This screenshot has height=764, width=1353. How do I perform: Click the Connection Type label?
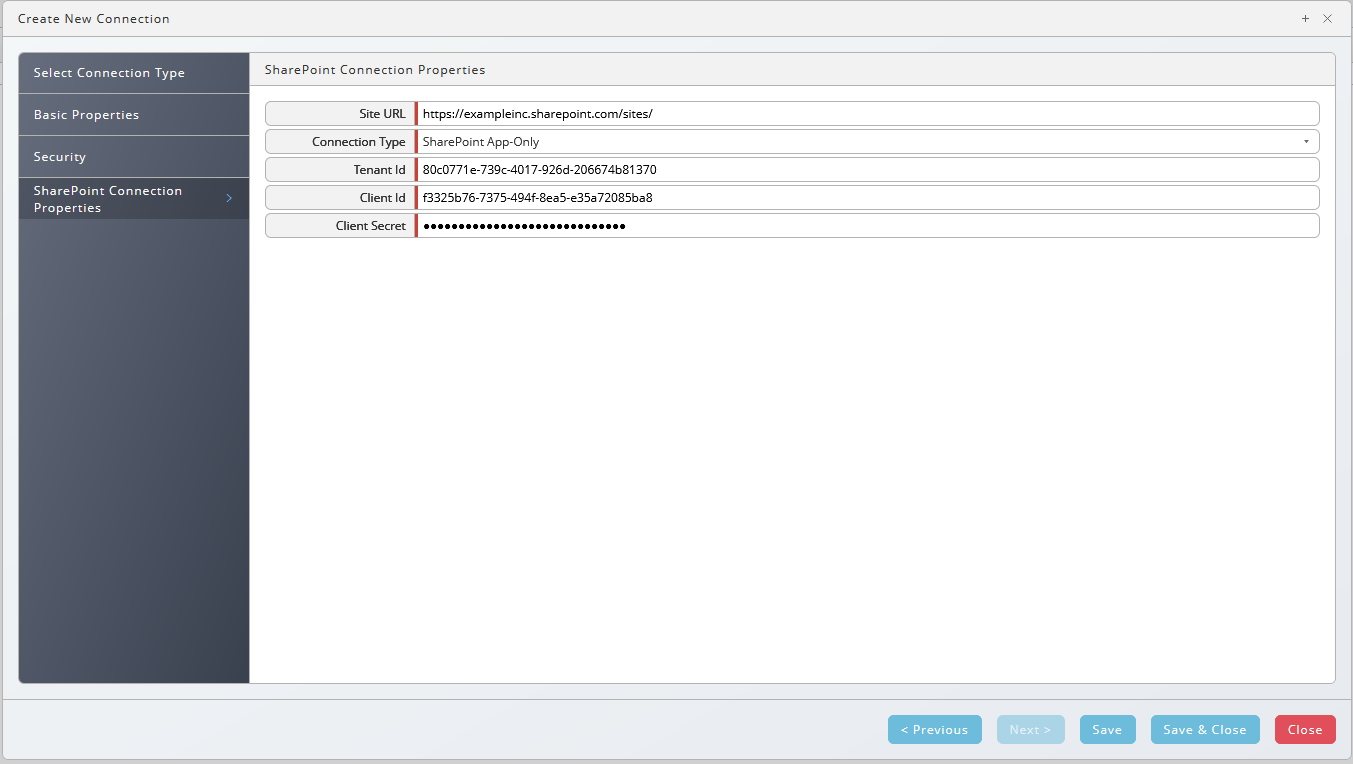point(359,142)
